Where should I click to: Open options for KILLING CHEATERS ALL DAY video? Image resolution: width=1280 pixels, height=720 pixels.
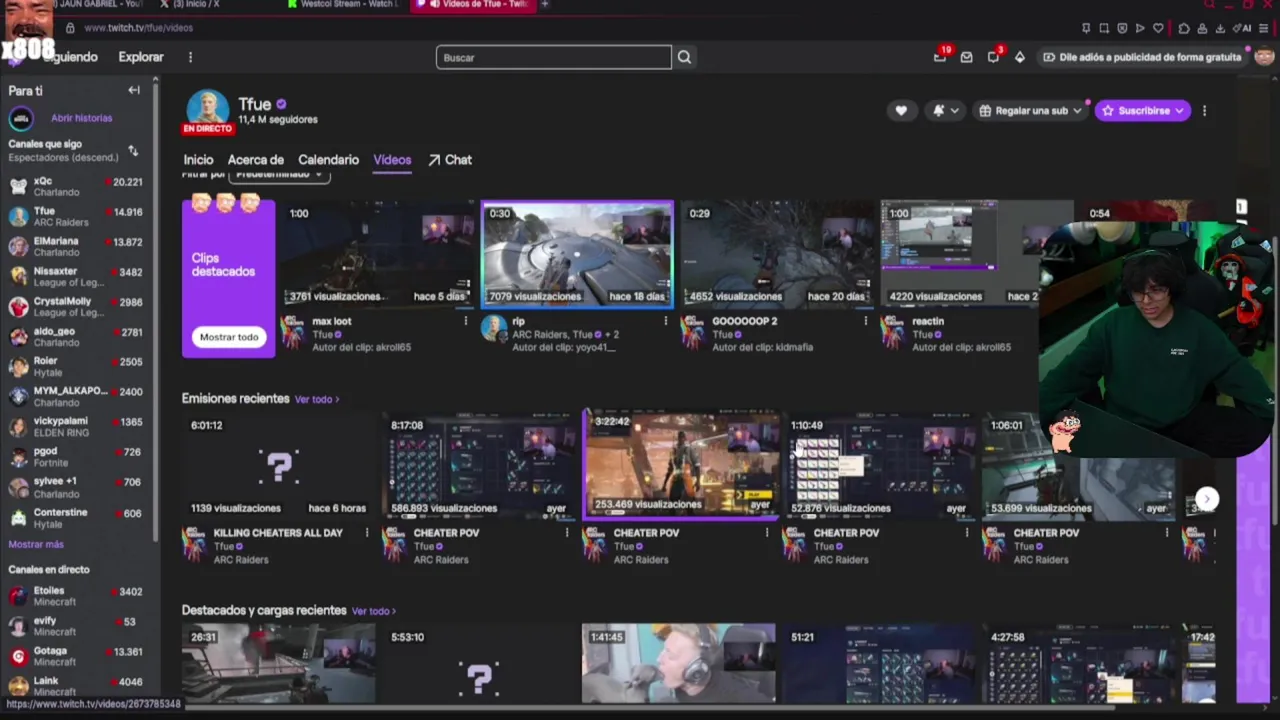(366, 533)
